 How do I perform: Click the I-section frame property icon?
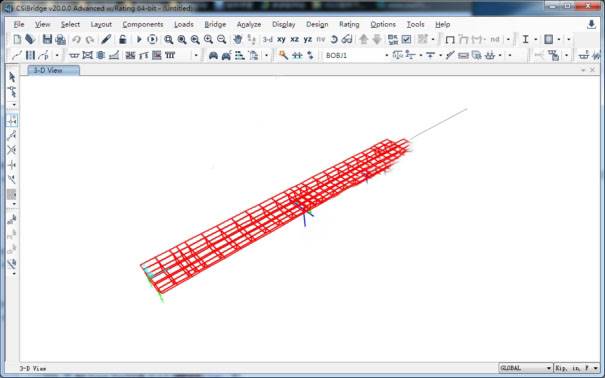525,39
